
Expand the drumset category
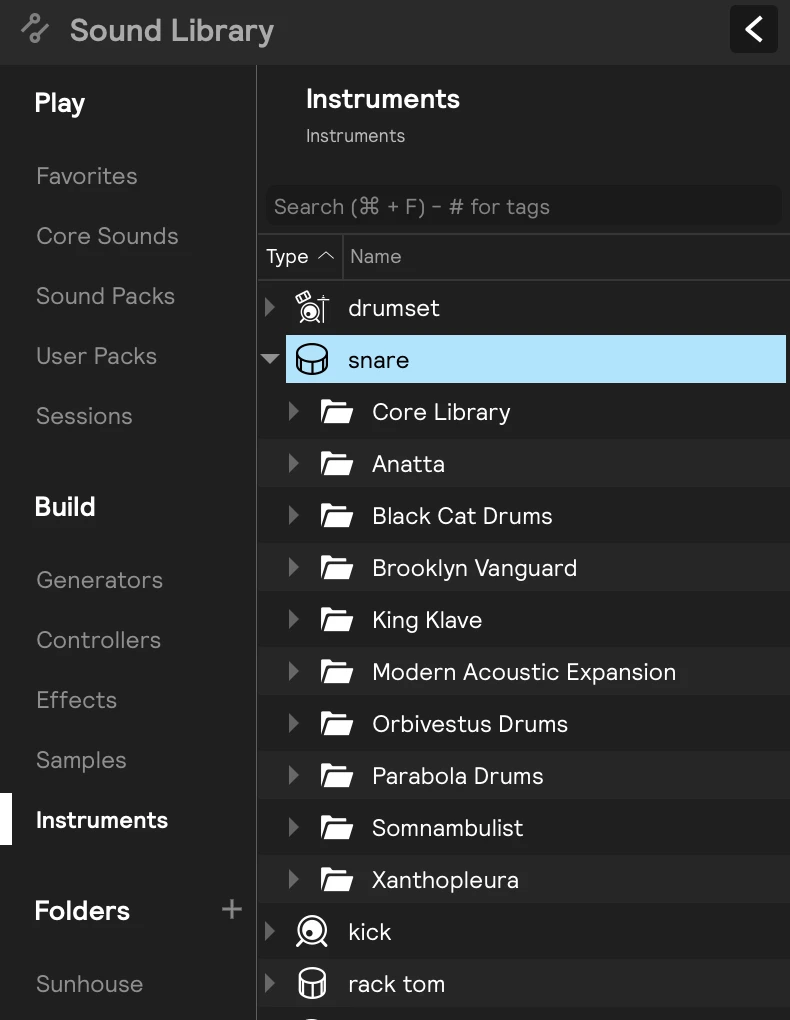click(x=270, y=307)
